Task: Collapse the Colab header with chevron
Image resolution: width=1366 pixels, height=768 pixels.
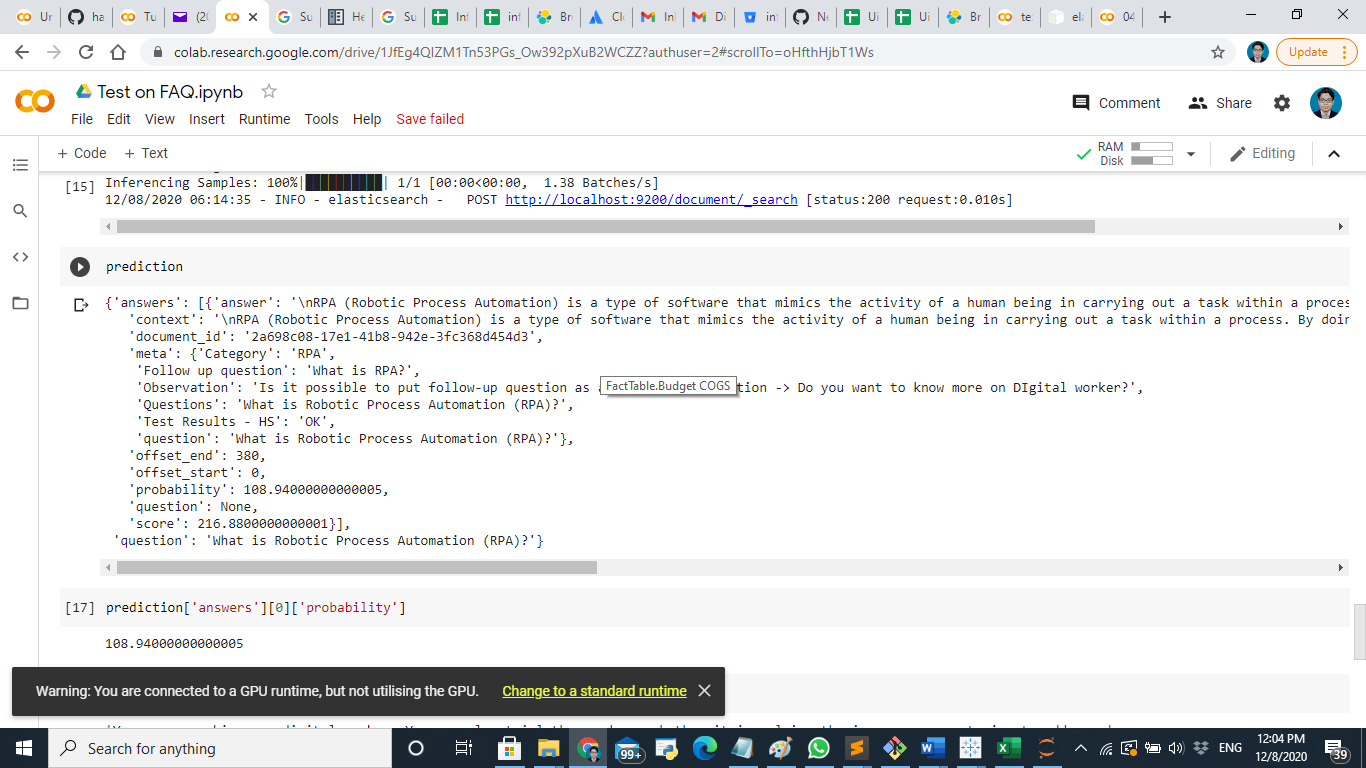Action: (1333, 153)
